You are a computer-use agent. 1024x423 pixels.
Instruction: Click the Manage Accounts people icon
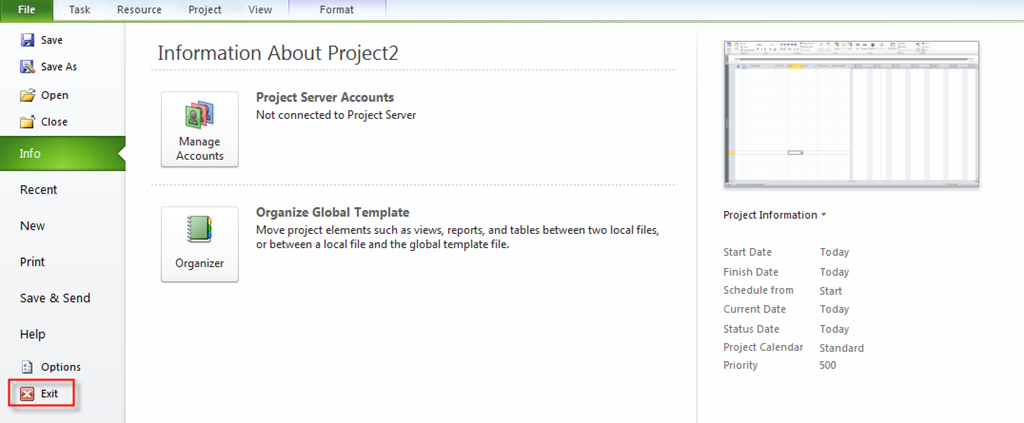point(200,114)
